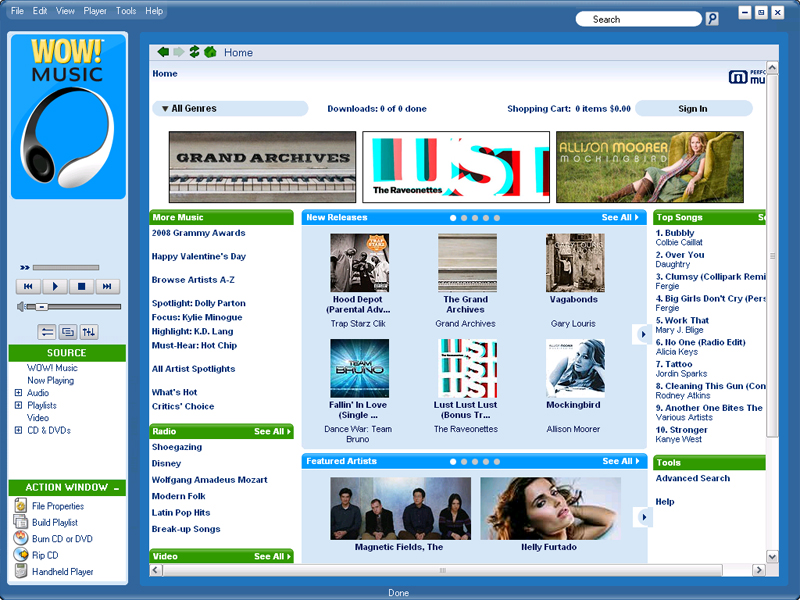Click the green back arrow in browser bar
The image size is (800, 600).
pos(163,52)
